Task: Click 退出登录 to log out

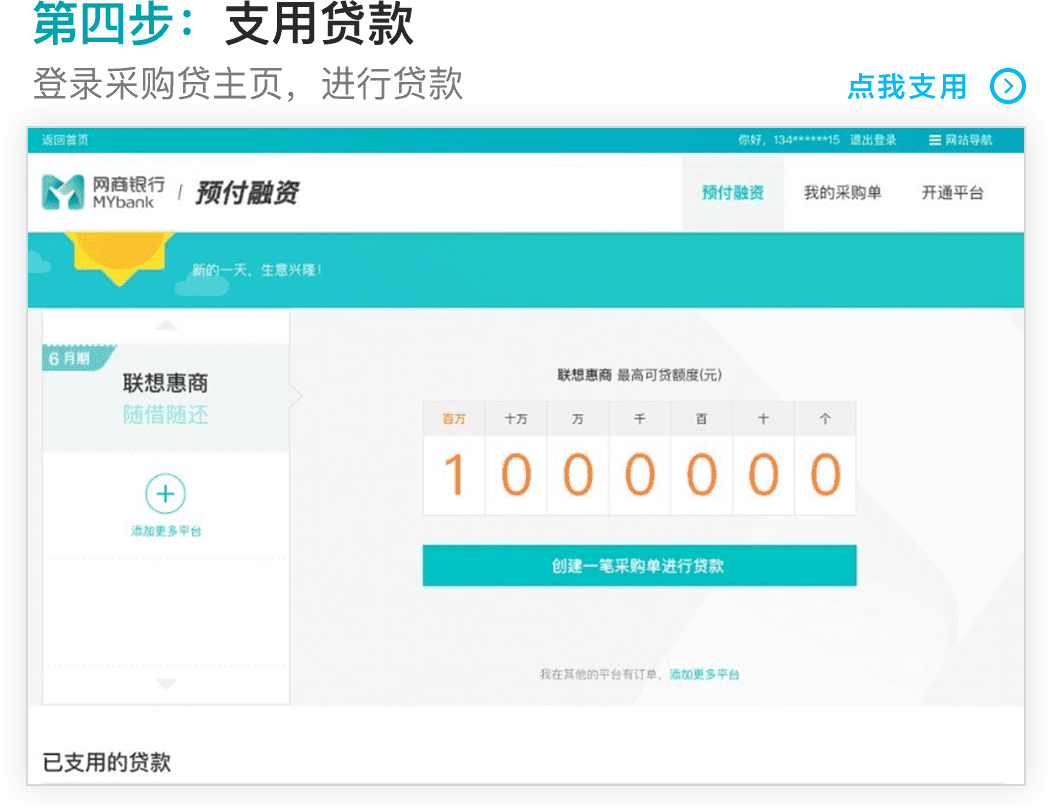Action: click(873, 140)
